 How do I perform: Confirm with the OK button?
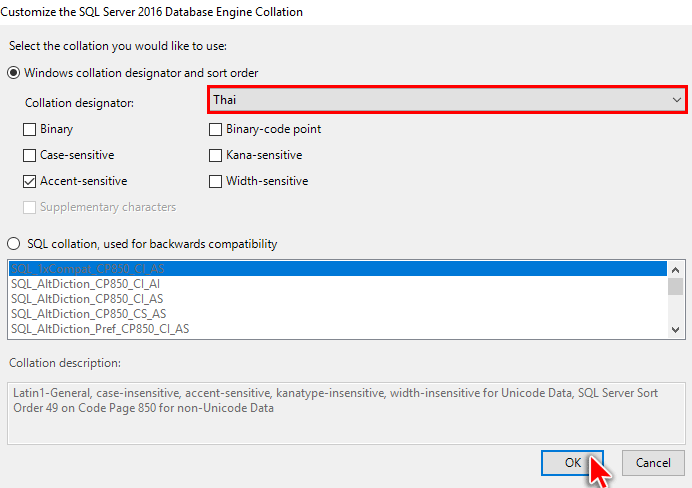[x=572, y=463]
